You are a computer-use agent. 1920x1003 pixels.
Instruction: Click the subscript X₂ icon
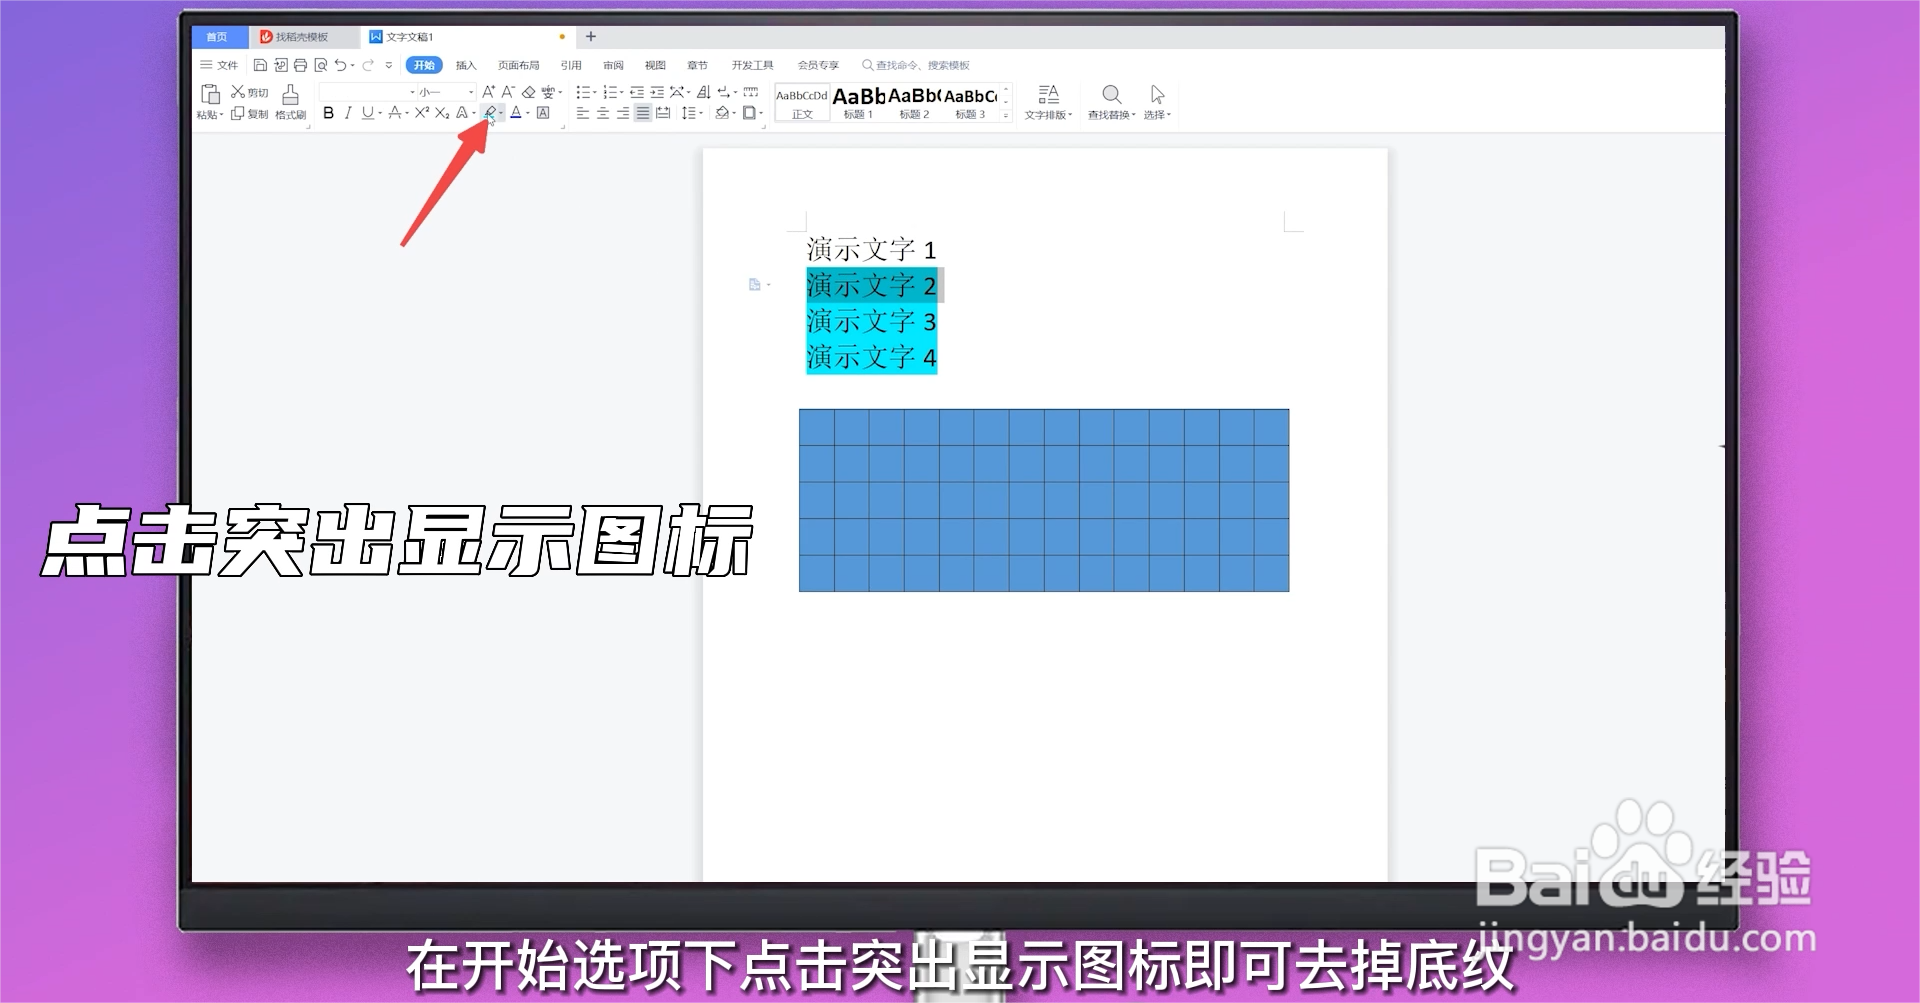click(442, 112)
